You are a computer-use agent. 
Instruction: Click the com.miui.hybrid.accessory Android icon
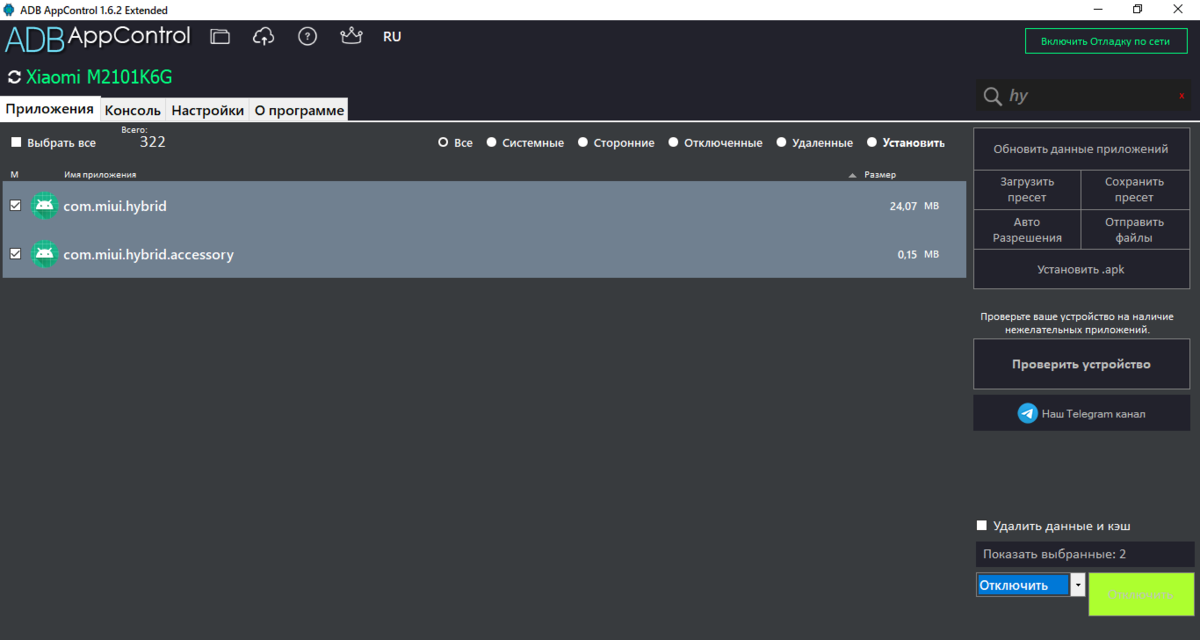44,254
